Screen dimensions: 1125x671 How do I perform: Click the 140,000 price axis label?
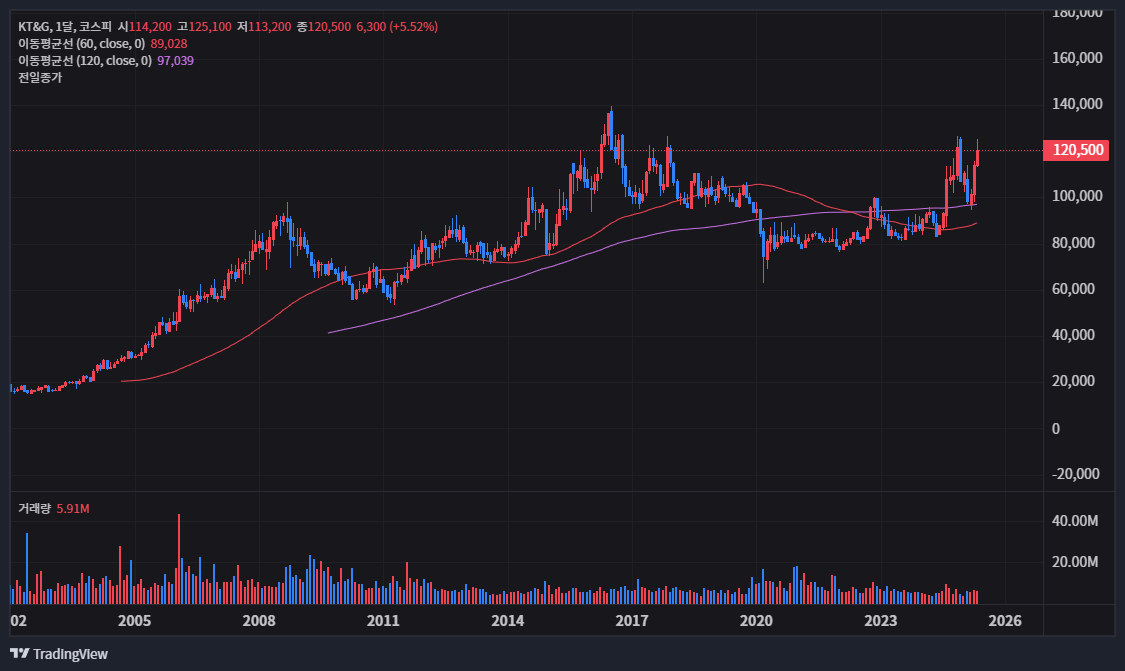1077,104
